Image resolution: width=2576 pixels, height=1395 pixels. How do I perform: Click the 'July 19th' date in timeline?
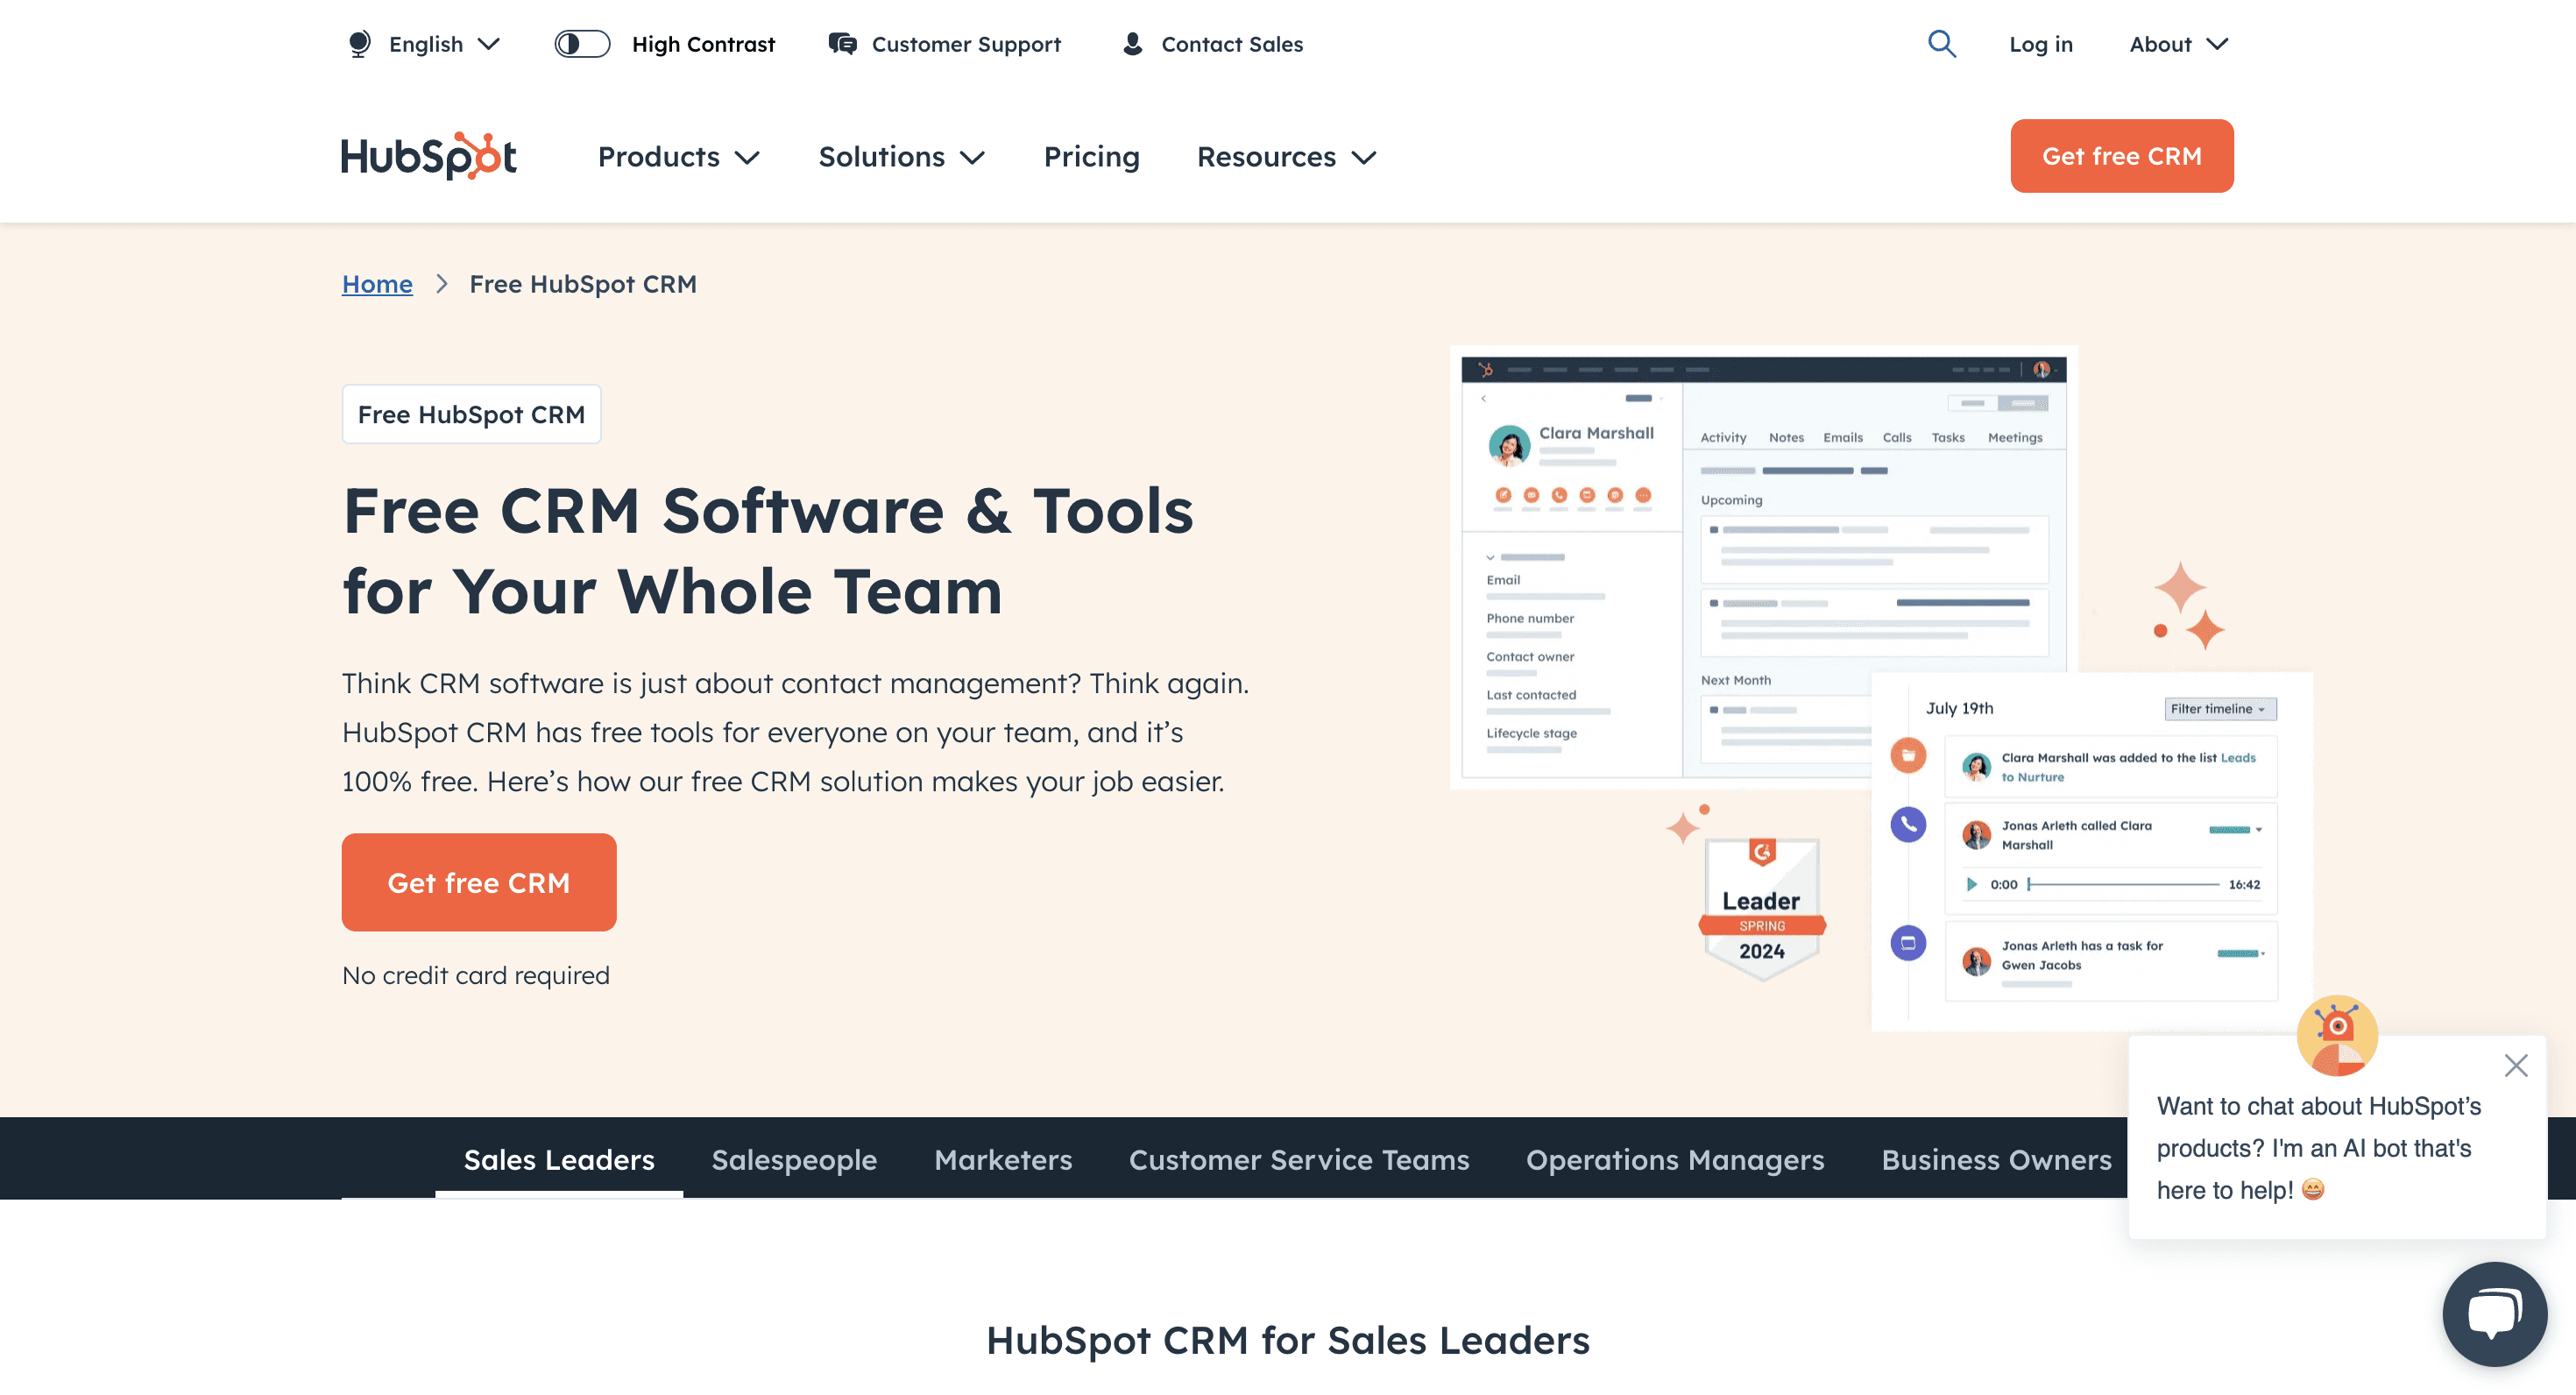pos(1959,708)
